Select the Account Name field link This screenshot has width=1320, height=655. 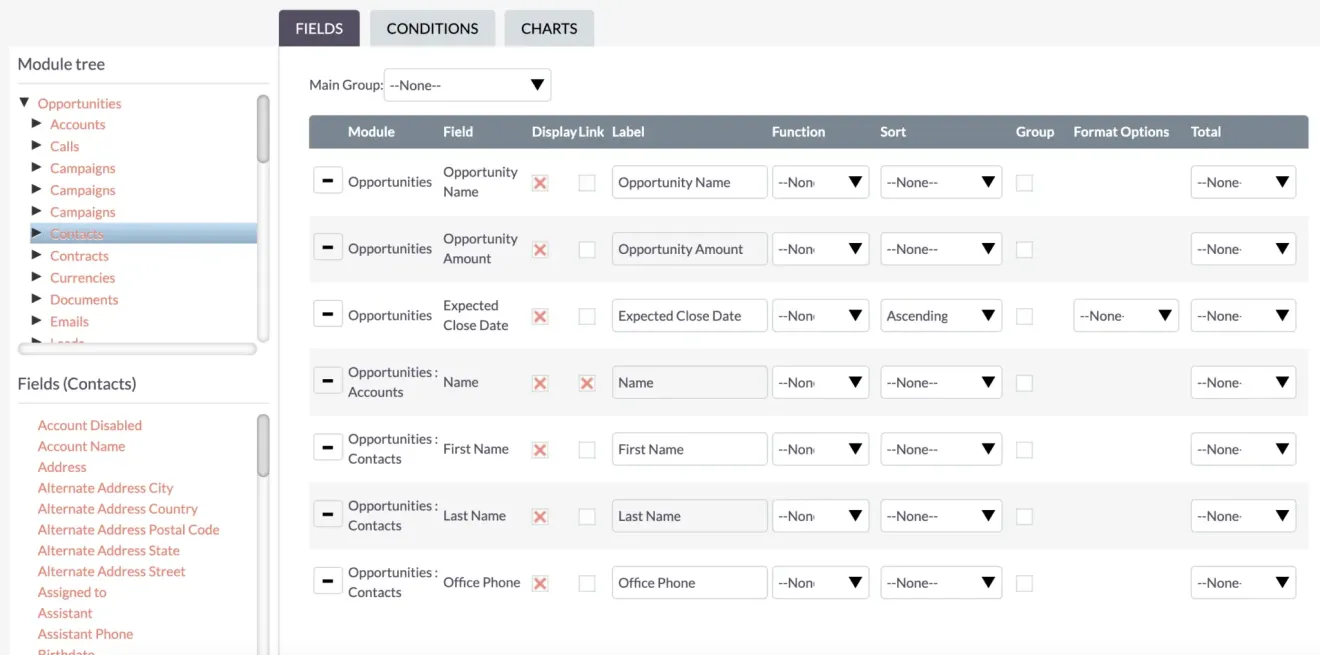(81, 446)
